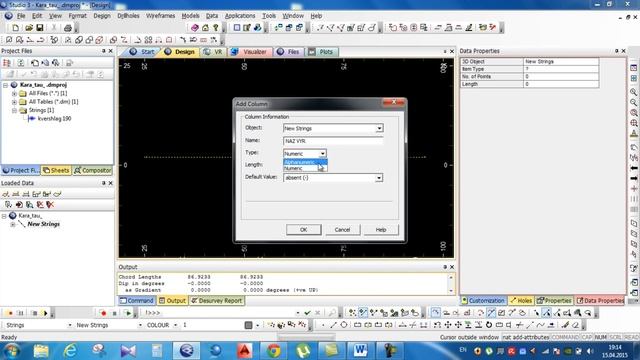Close the Data Properties panel
The height and width of the screenshot is (360, 640).
tap(623, 51)
